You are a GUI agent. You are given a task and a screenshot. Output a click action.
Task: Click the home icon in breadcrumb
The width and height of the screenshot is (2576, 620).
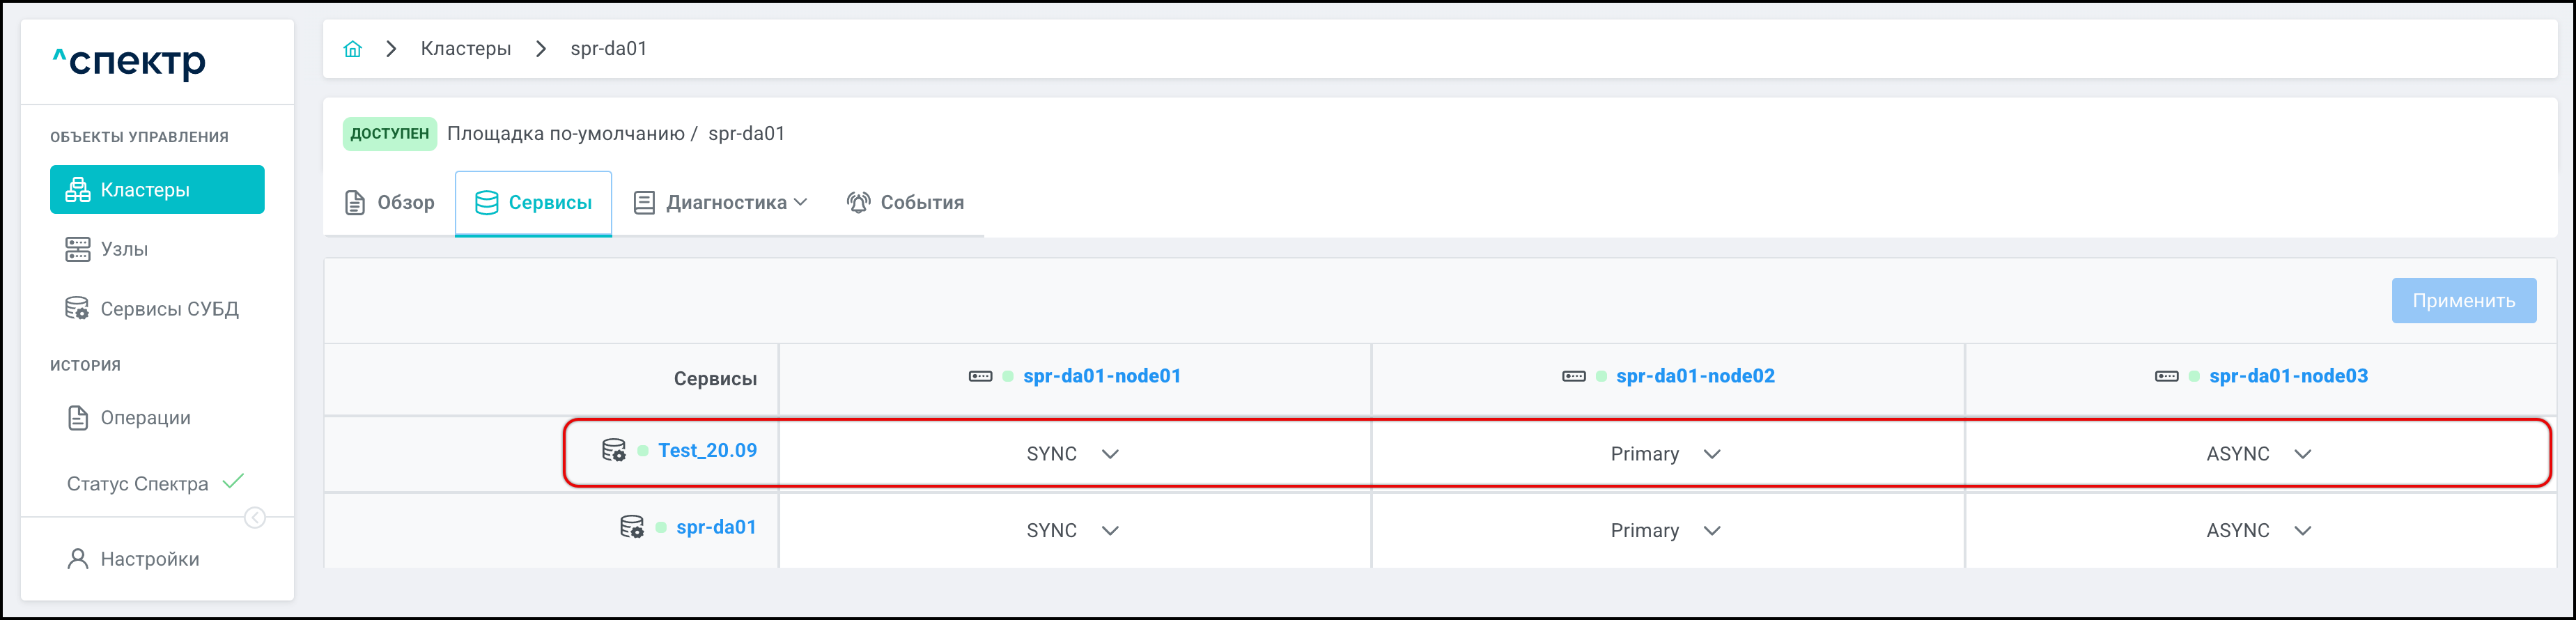352,49
